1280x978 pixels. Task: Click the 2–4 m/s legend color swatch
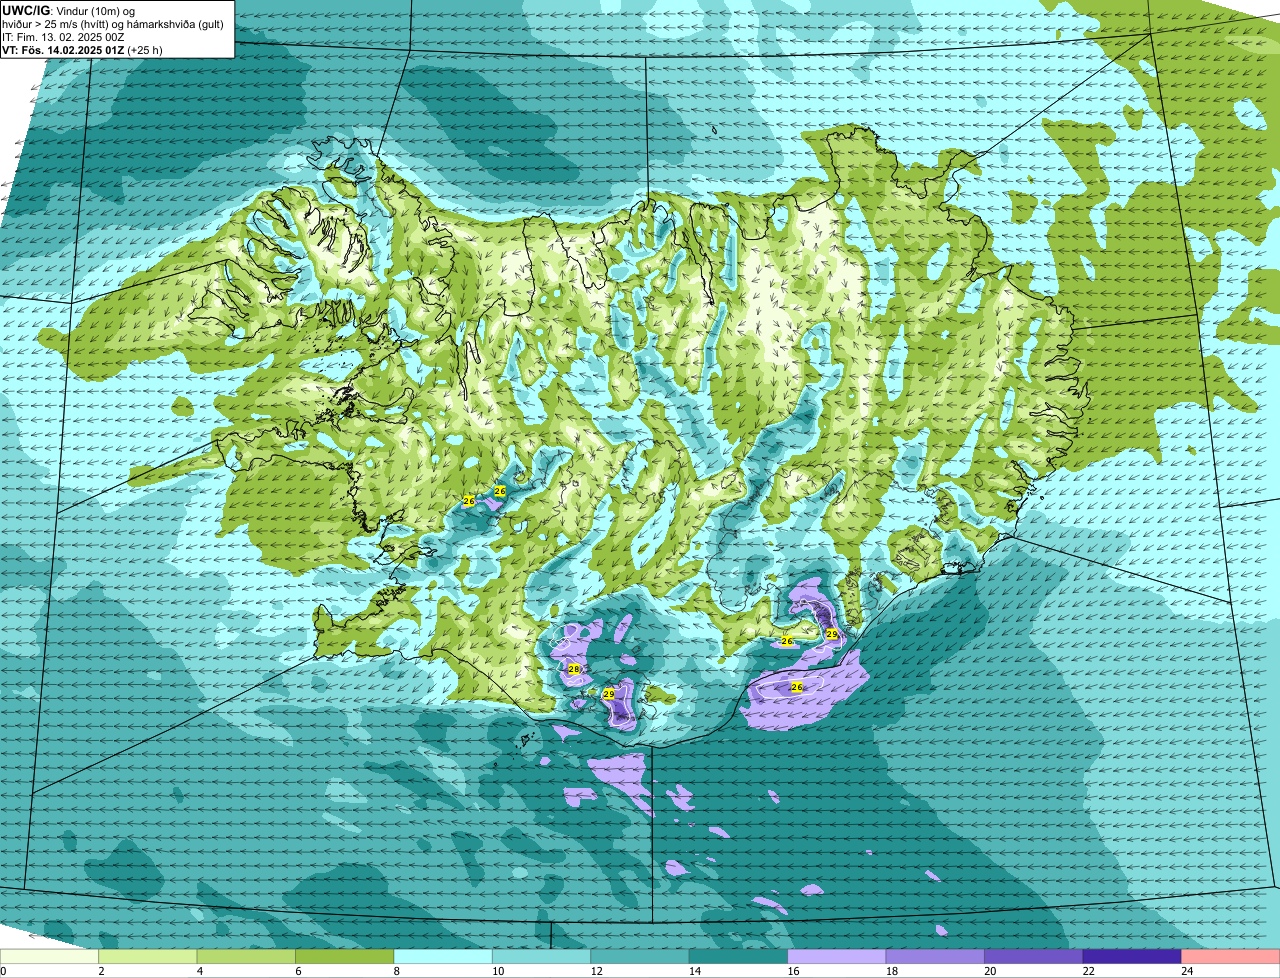148,956
